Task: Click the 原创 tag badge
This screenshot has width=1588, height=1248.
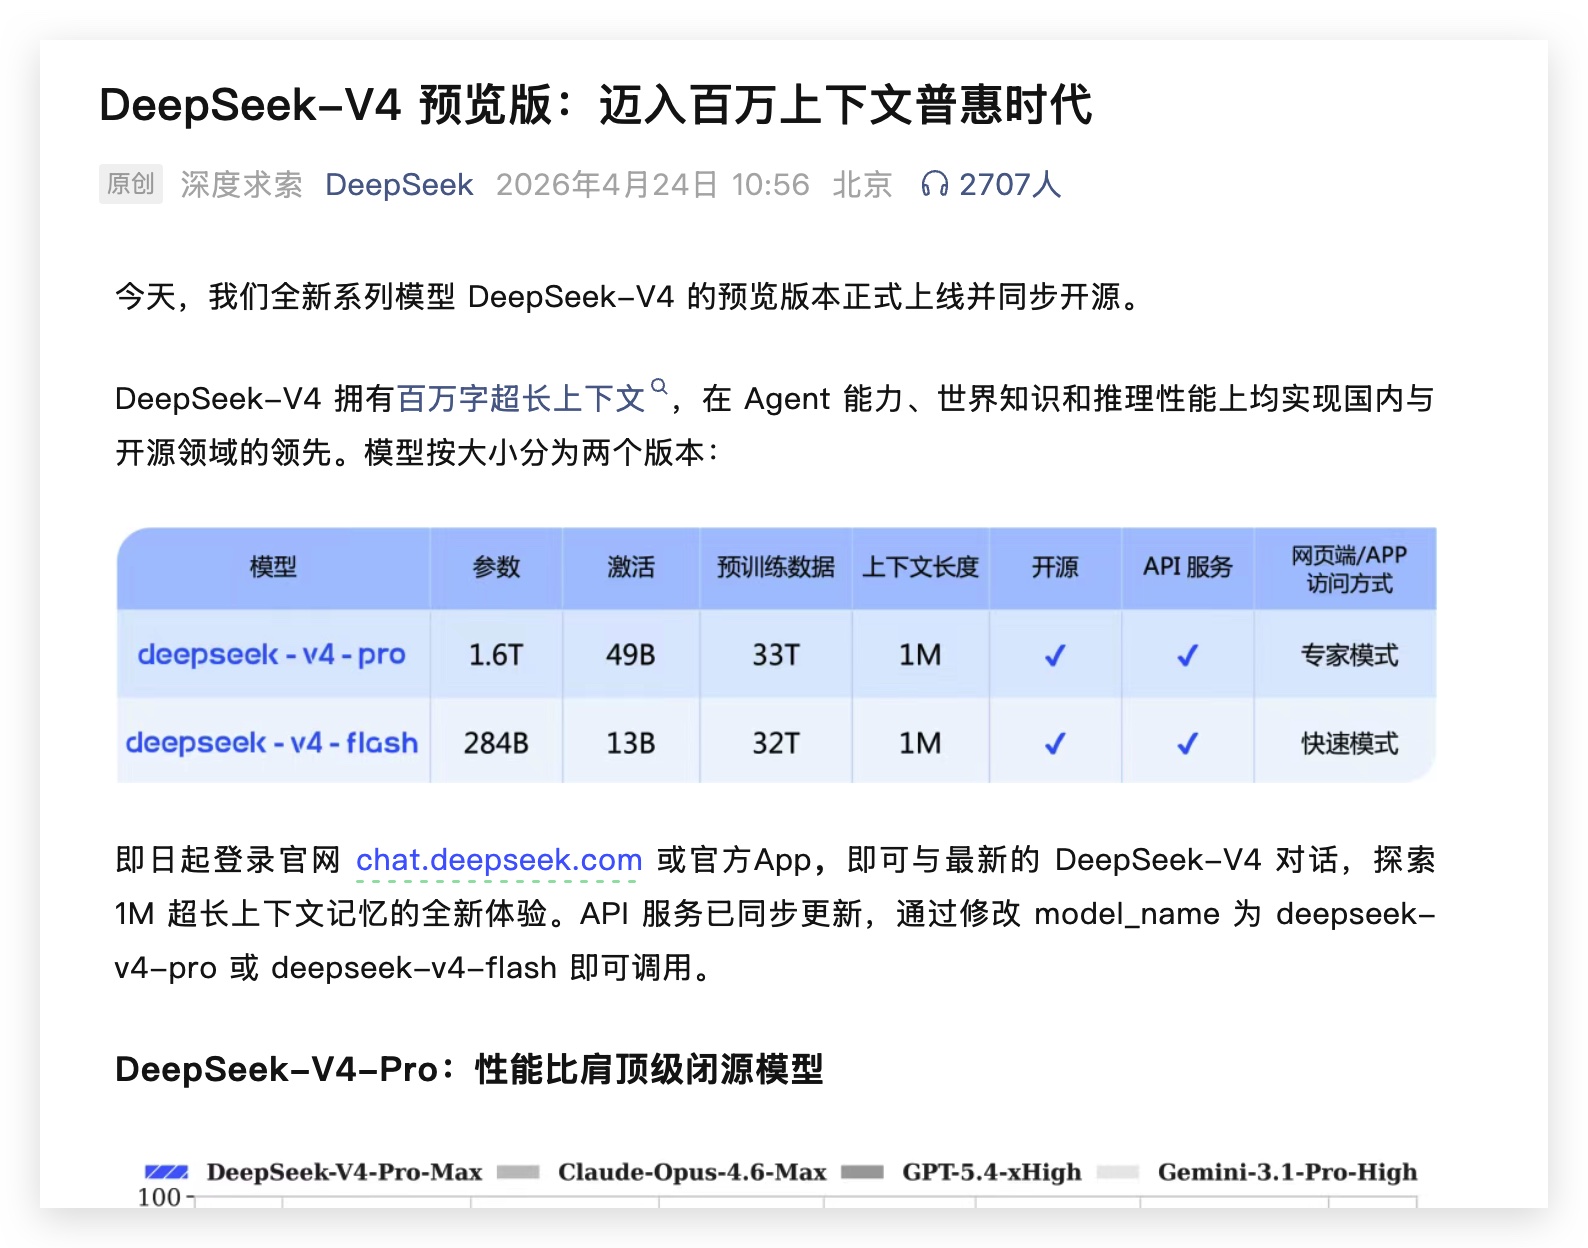Action: (130, 184)
